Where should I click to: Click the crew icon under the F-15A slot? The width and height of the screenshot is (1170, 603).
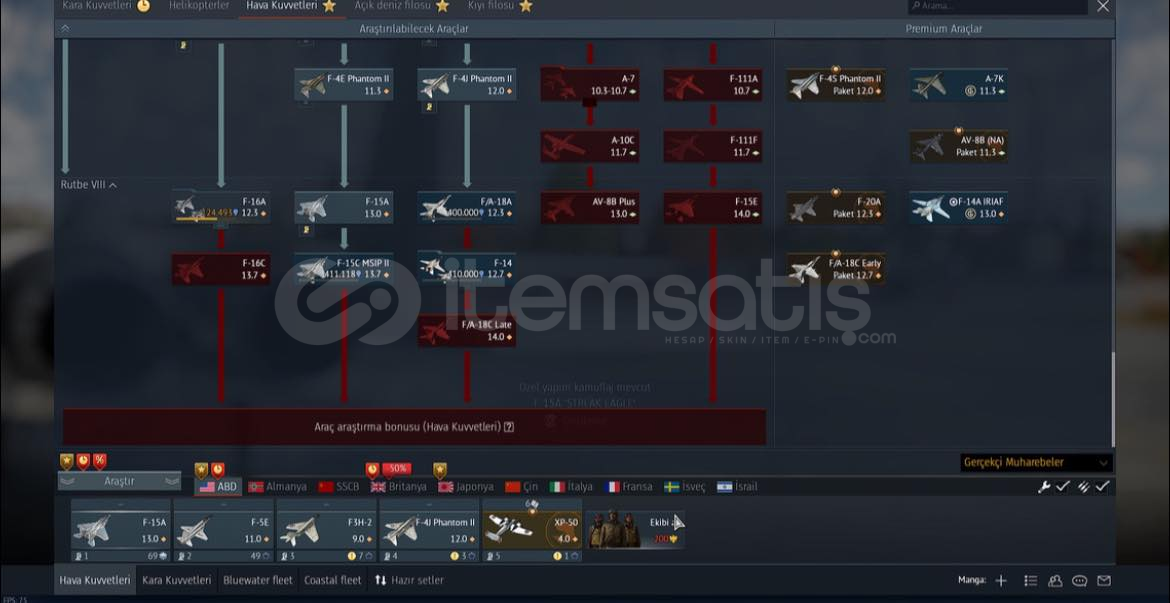pyautogui.click(x=79, y=556)
